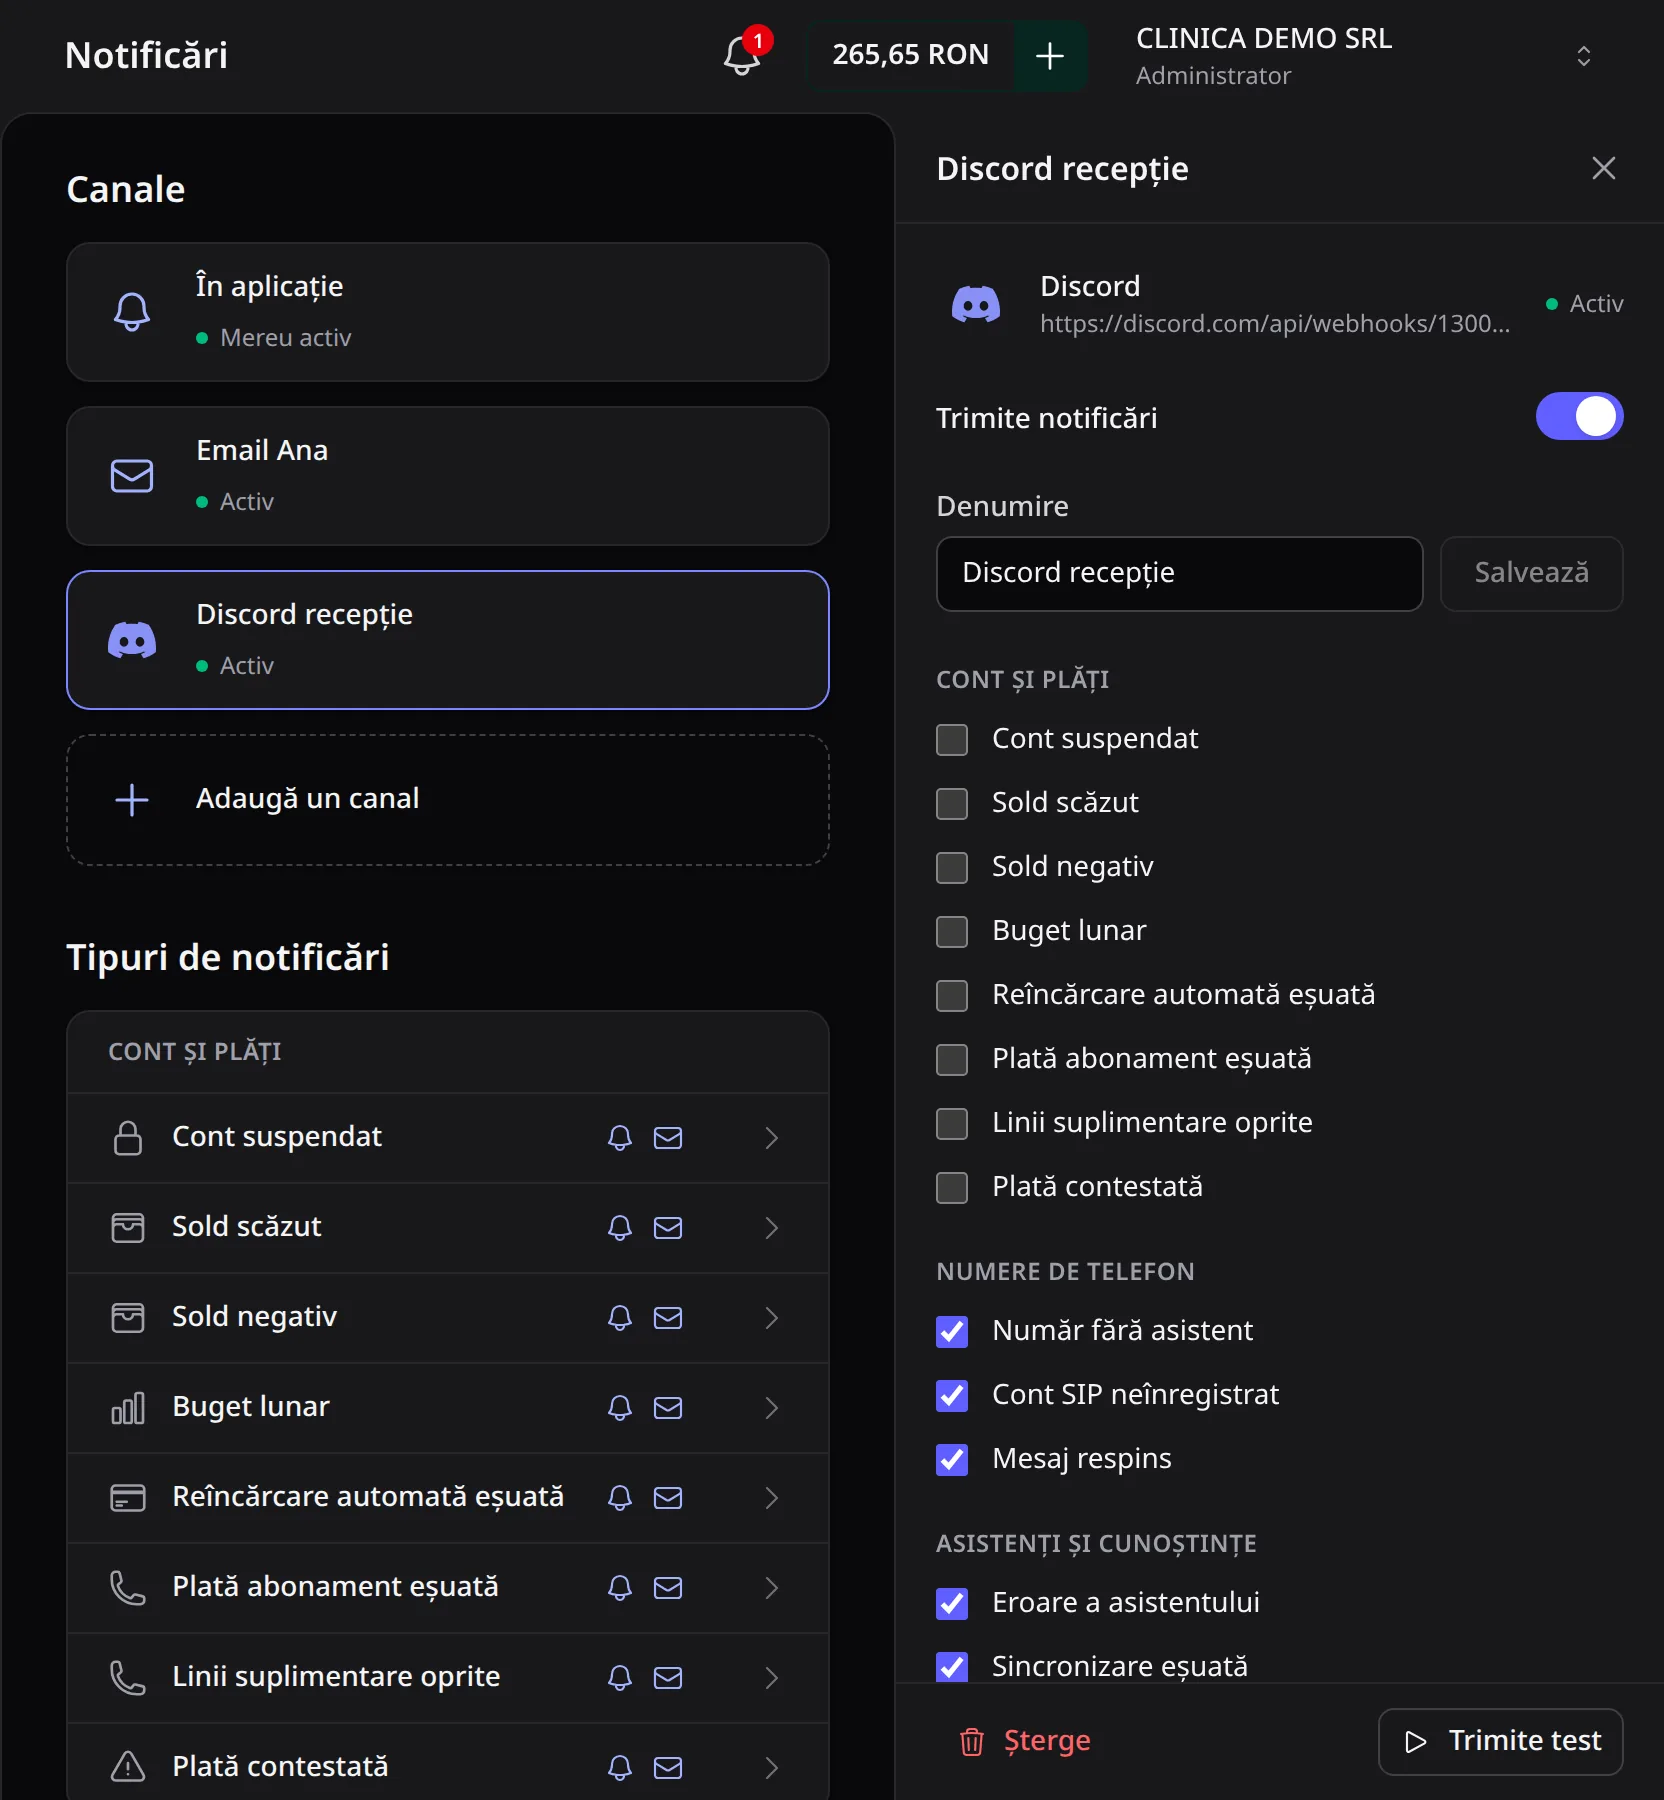1664x1800 pixels.
Task: Click the phone icon beside Plată abonament eșuată
Action: click(128, 1588)
